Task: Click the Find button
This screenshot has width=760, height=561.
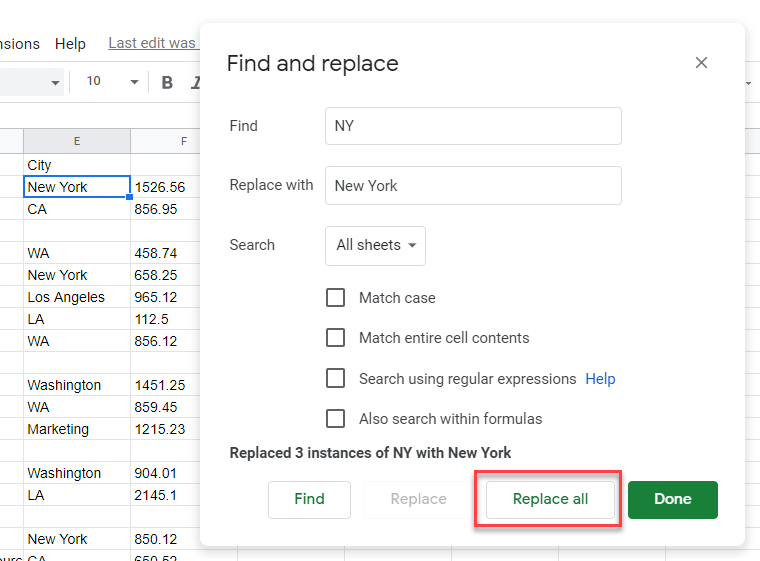Action: (x=309, y=500)
